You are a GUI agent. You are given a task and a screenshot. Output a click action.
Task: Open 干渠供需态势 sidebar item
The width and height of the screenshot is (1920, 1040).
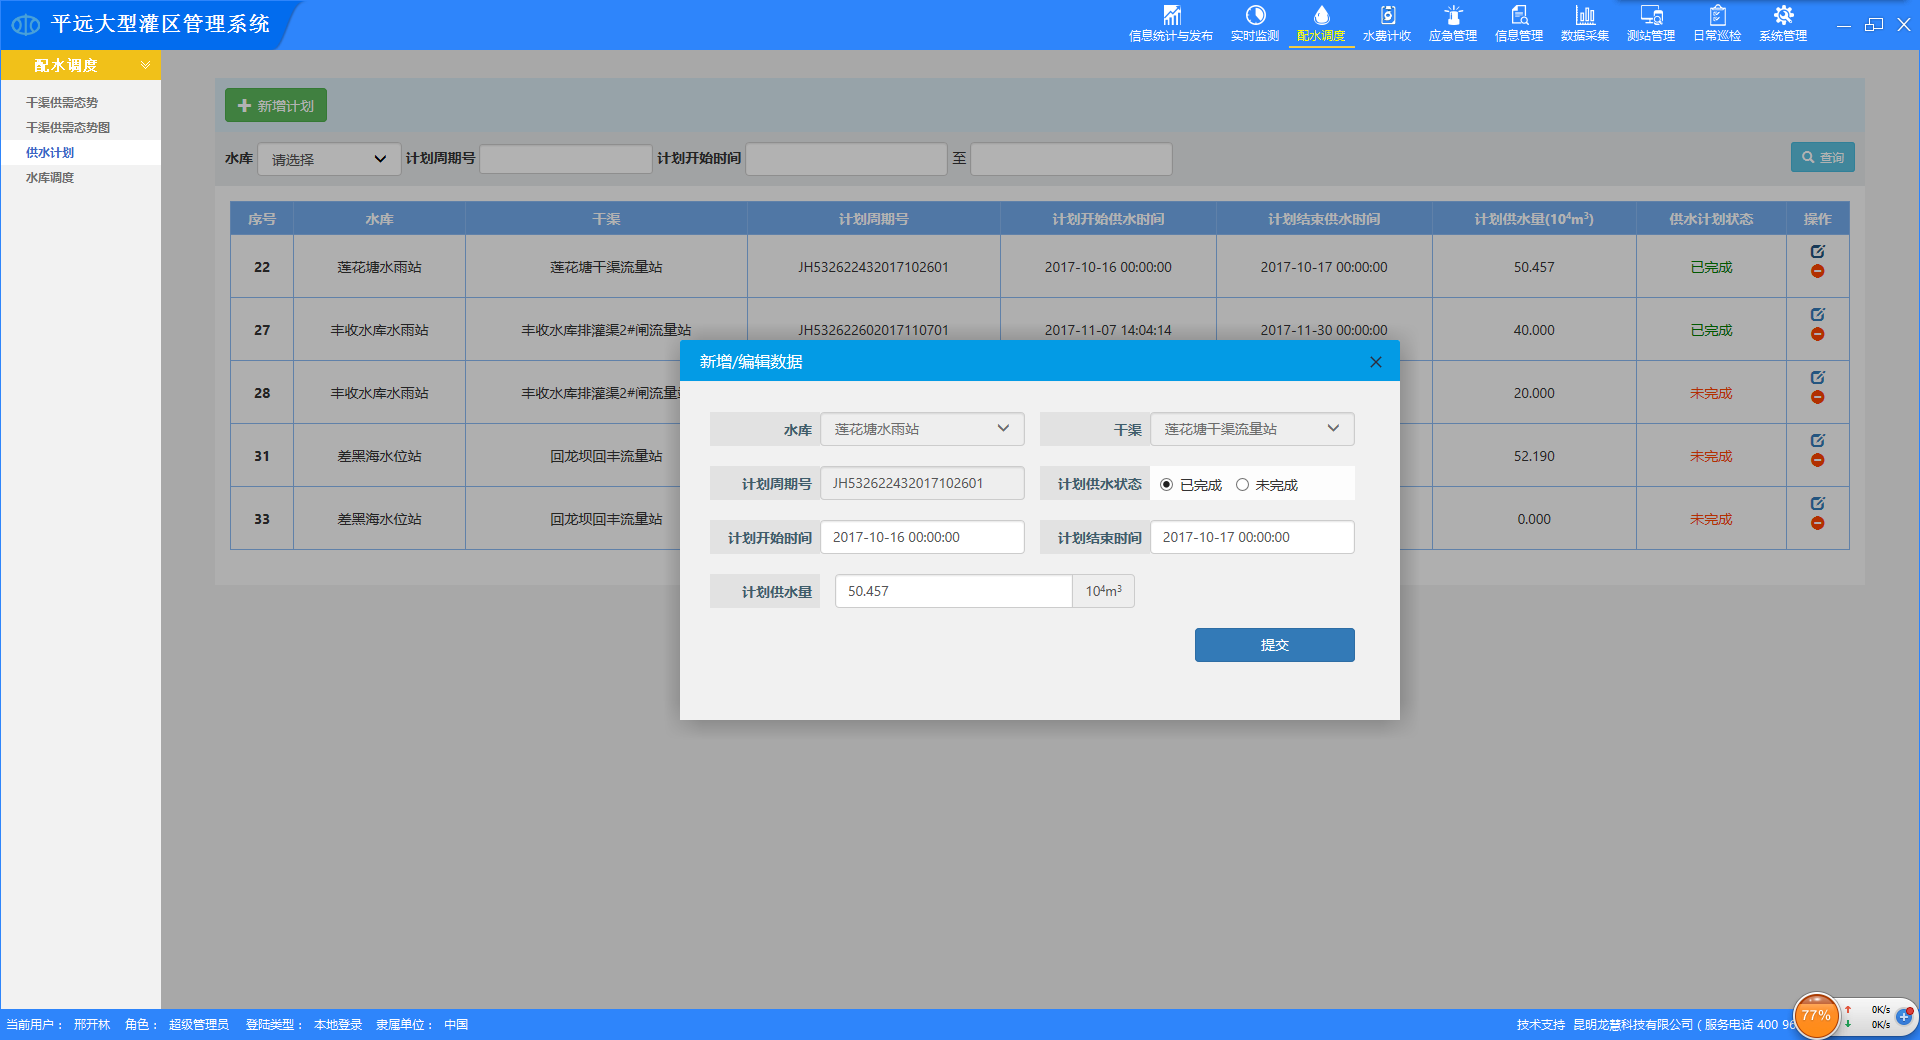pos(62,103)
